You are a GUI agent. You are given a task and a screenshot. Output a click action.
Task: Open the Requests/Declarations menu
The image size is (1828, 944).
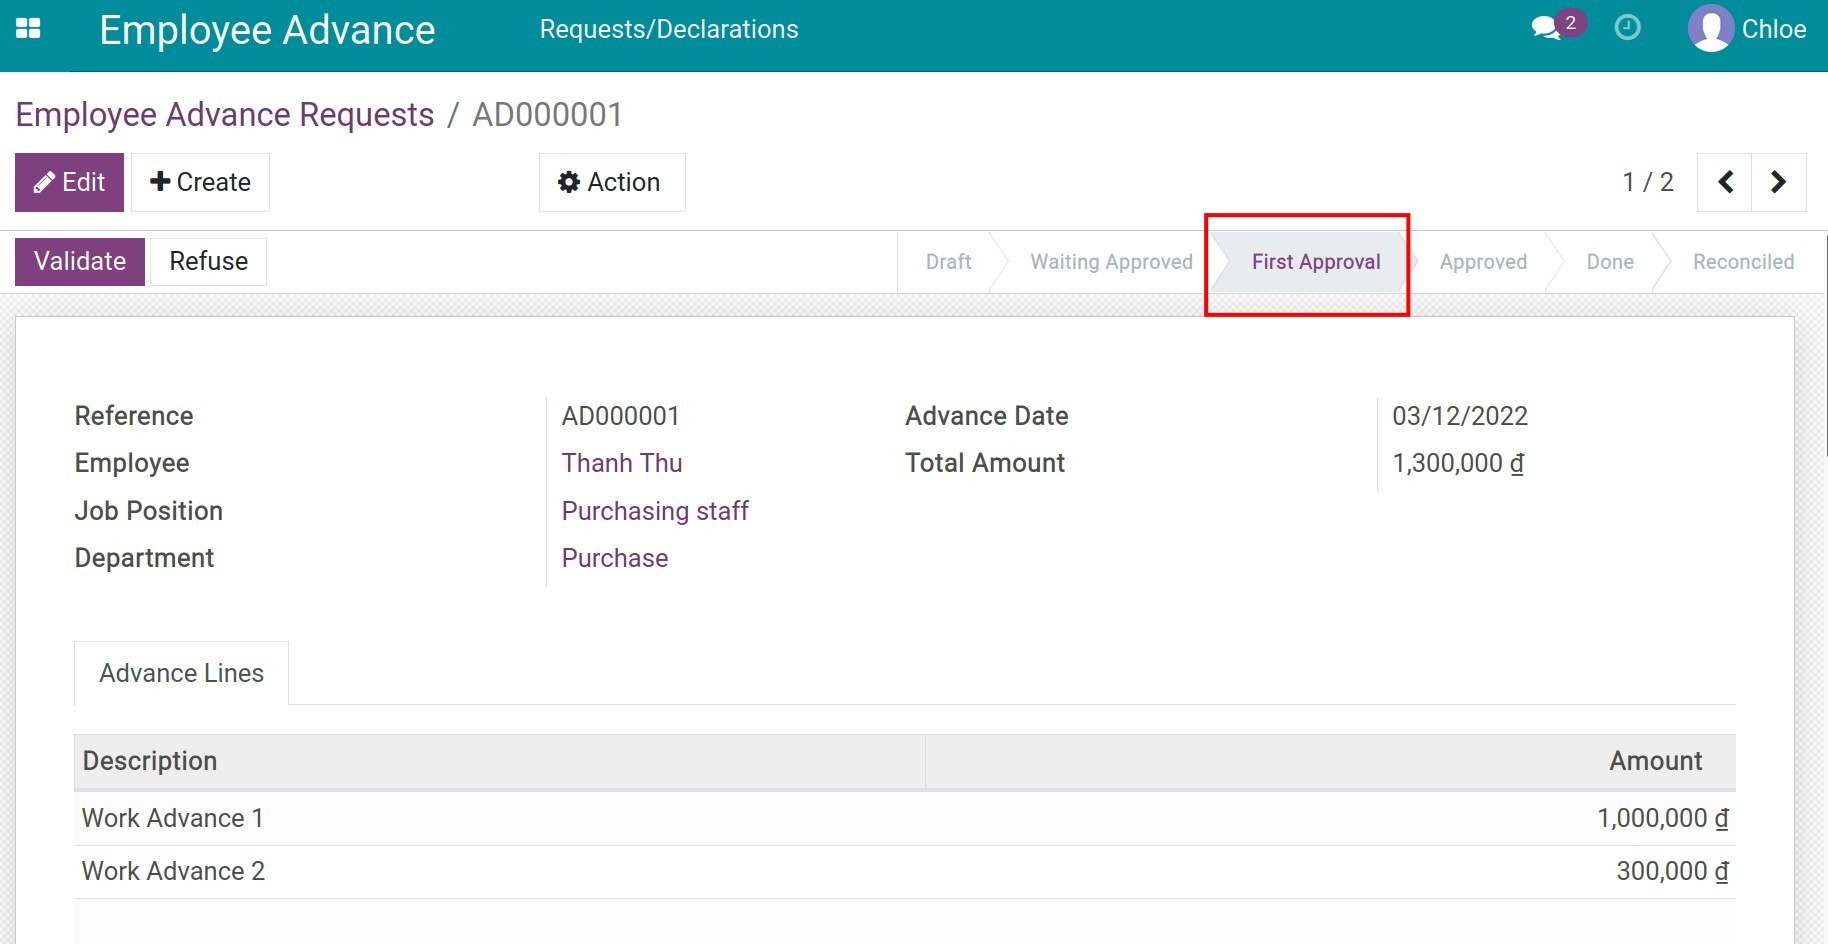[x=668, y=29]
